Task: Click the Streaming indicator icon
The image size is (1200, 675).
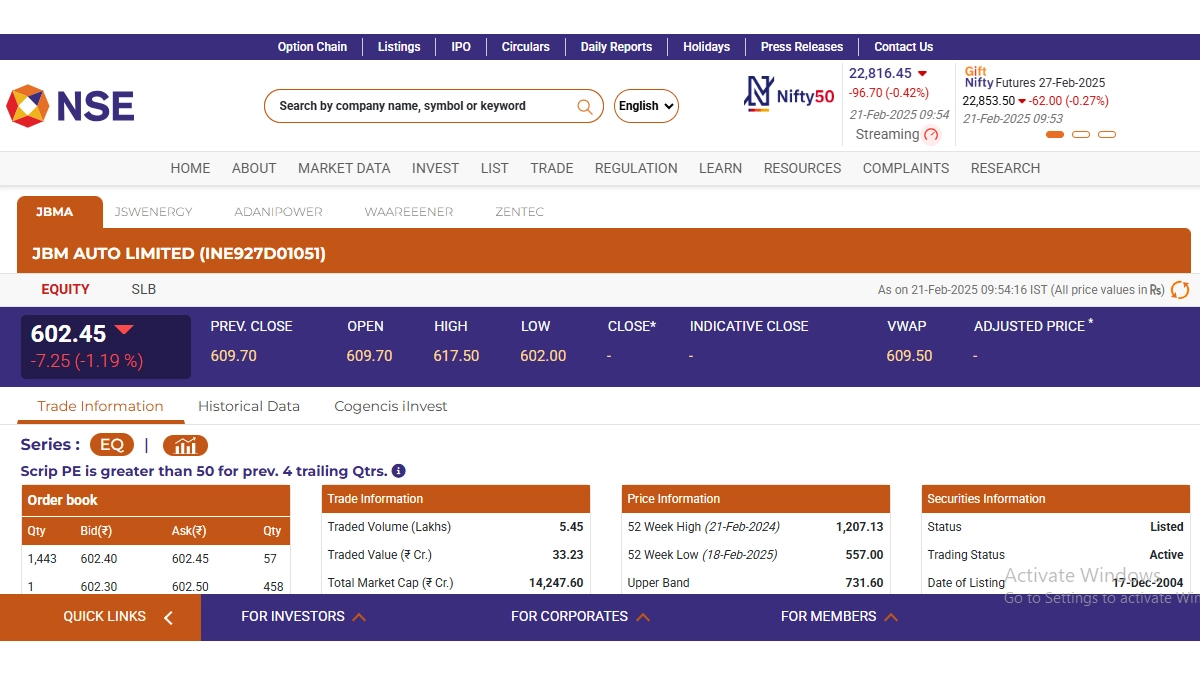Action: pos(932,135)
